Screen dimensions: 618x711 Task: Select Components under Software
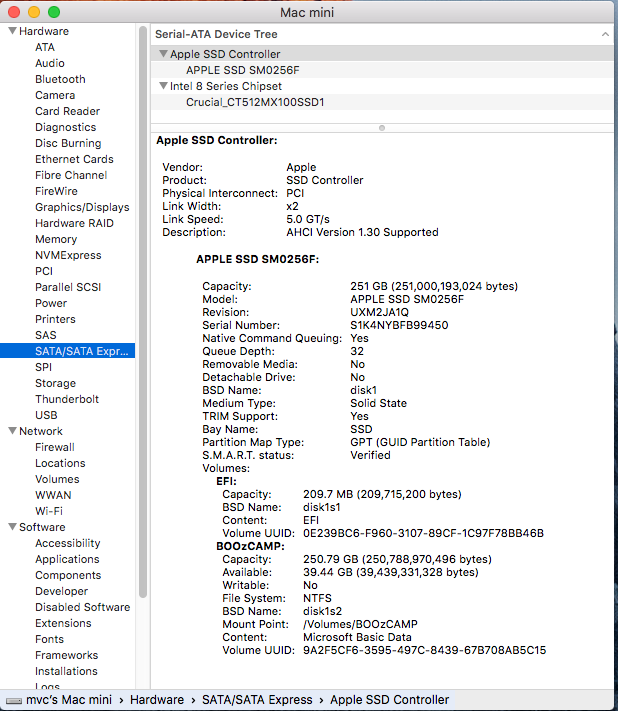pyautogui.click(x=68, y=575)
